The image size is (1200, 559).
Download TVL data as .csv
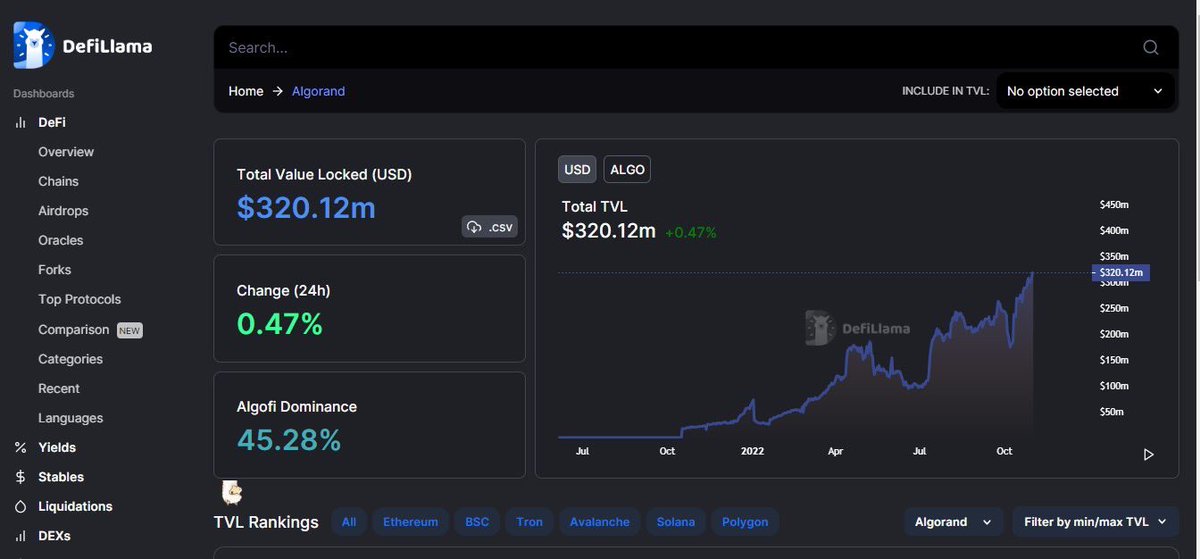pos(489,227)
